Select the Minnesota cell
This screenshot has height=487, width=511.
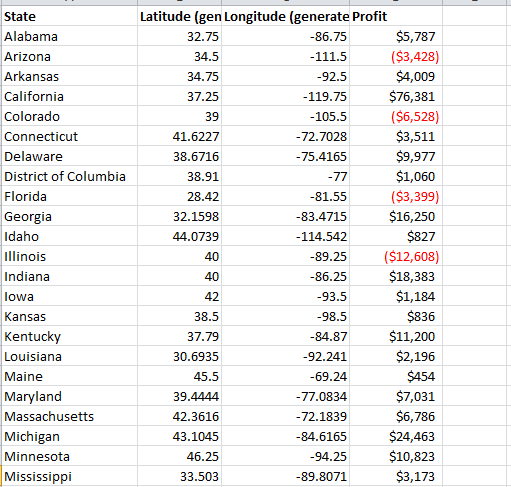(69, 456)
